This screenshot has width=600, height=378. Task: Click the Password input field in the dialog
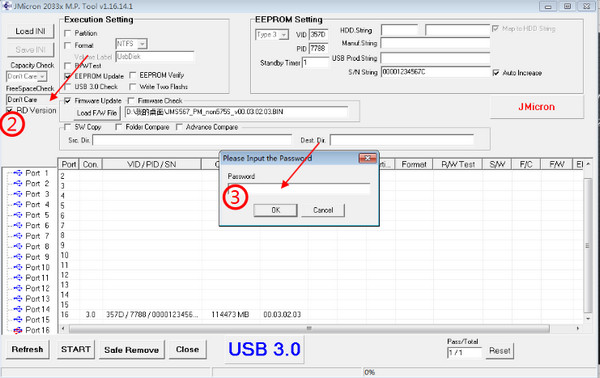click(x=299, y=188)
